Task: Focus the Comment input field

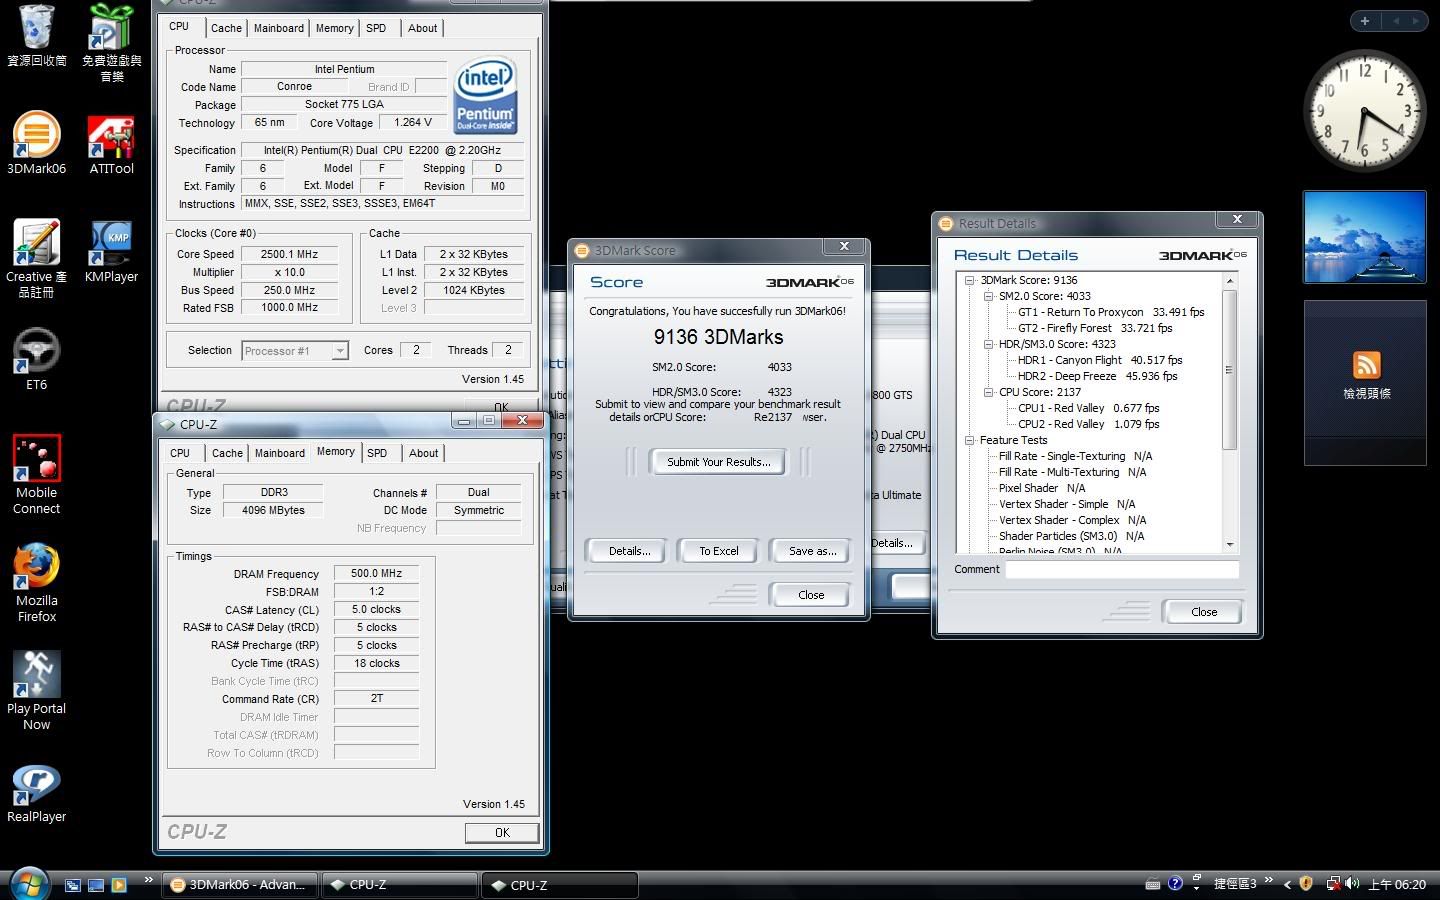Action: (x=1122, y=569)
